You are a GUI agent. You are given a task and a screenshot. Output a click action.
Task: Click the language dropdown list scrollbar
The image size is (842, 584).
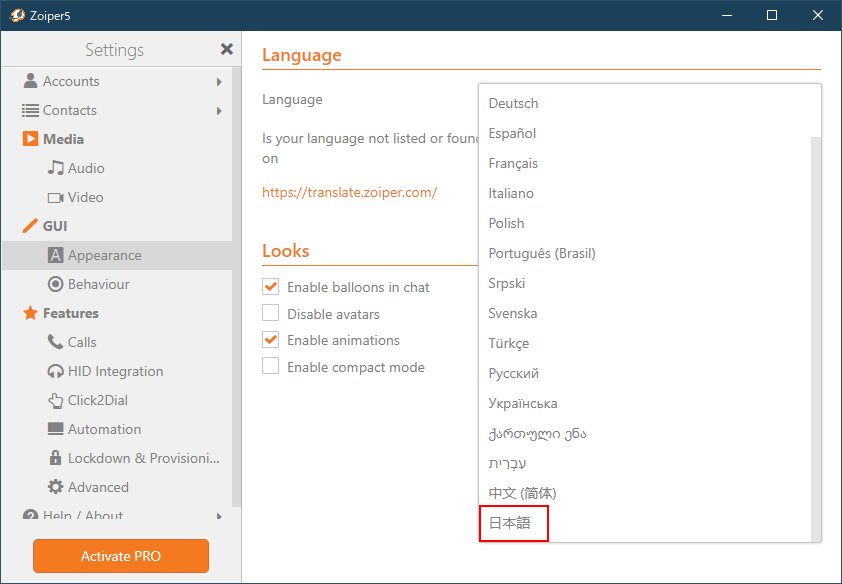pos(816,338)
